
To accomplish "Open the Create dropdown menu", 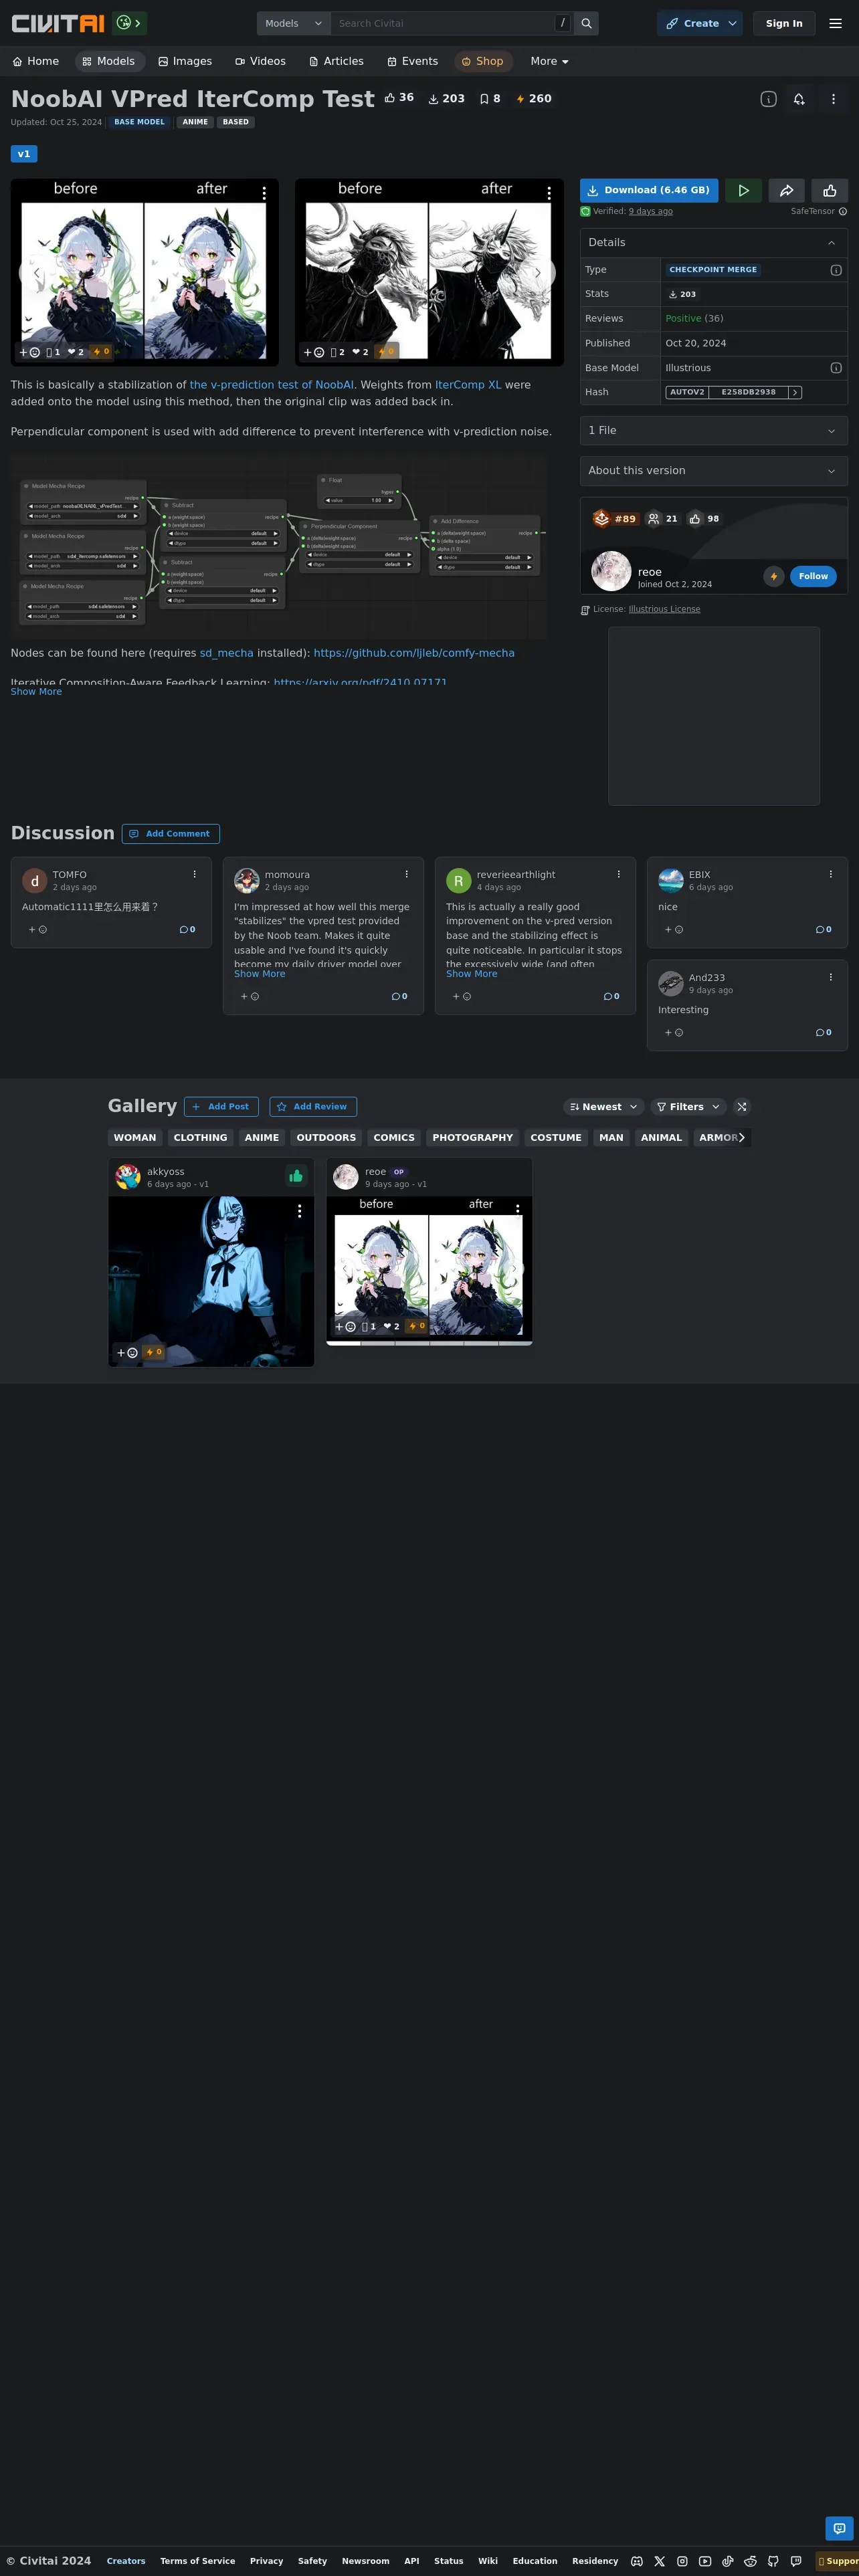I will [x=700, y=23].
